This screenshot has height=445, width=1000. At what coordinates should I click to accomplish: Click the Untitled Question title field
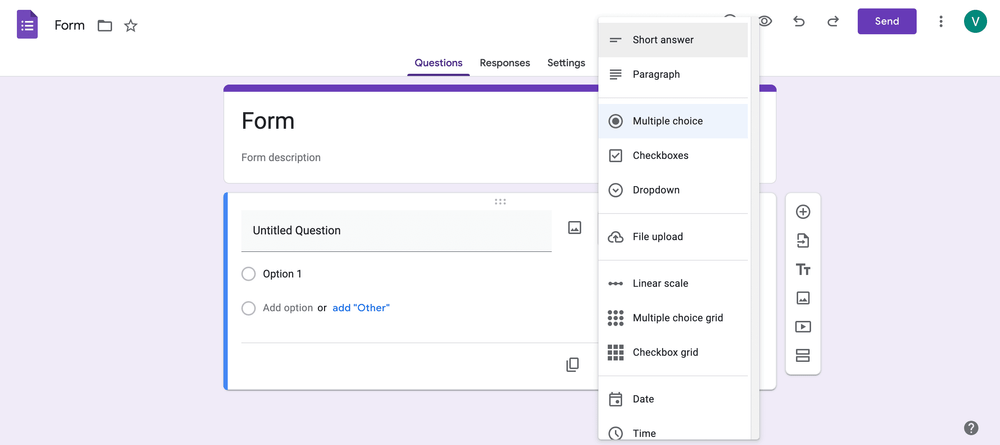click(x=396, y=231)
